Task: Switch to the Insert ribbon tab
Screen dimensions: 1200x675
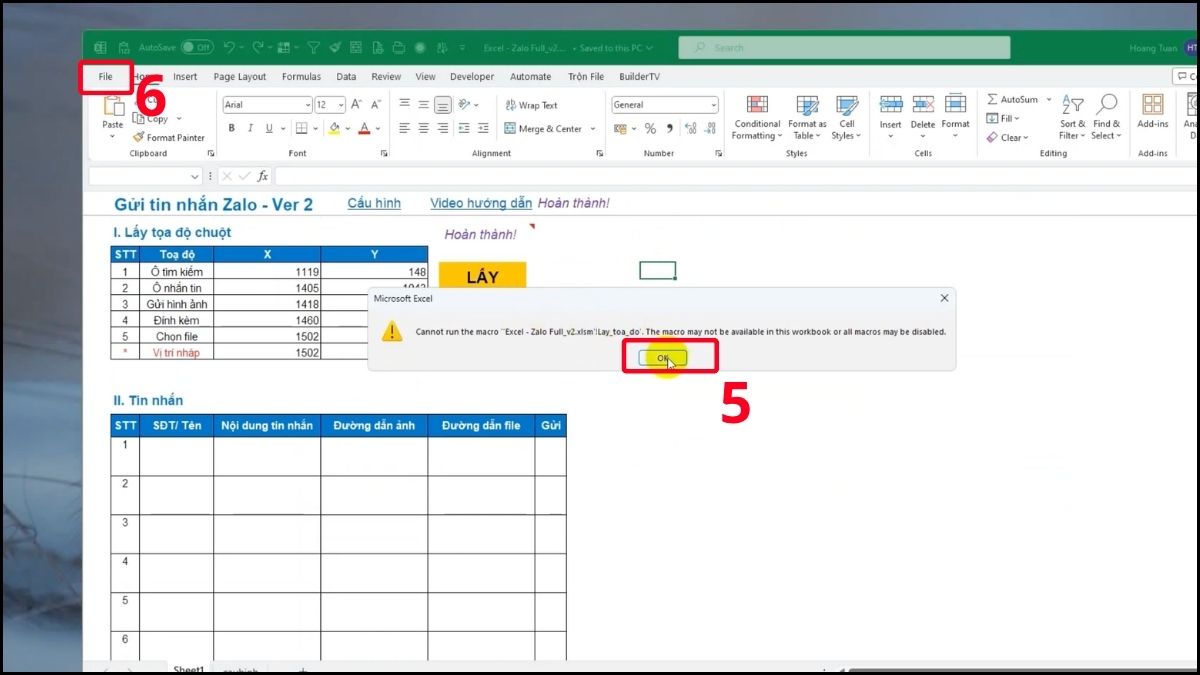Action: (x=185, y=77)
